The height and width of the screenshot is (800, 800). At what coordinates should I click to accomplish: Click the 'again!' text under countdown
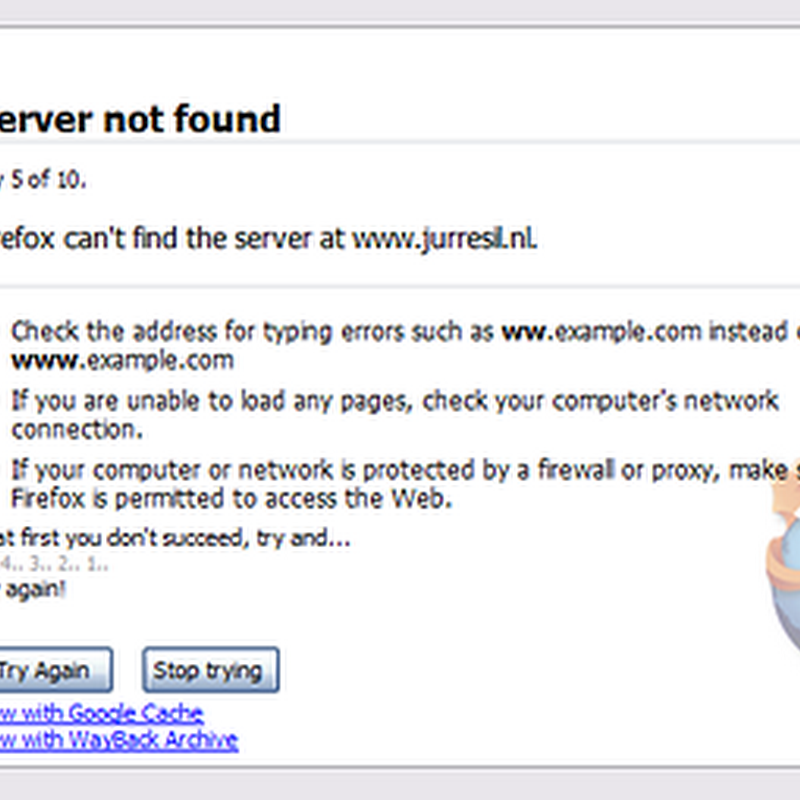[x=33, y=589]
